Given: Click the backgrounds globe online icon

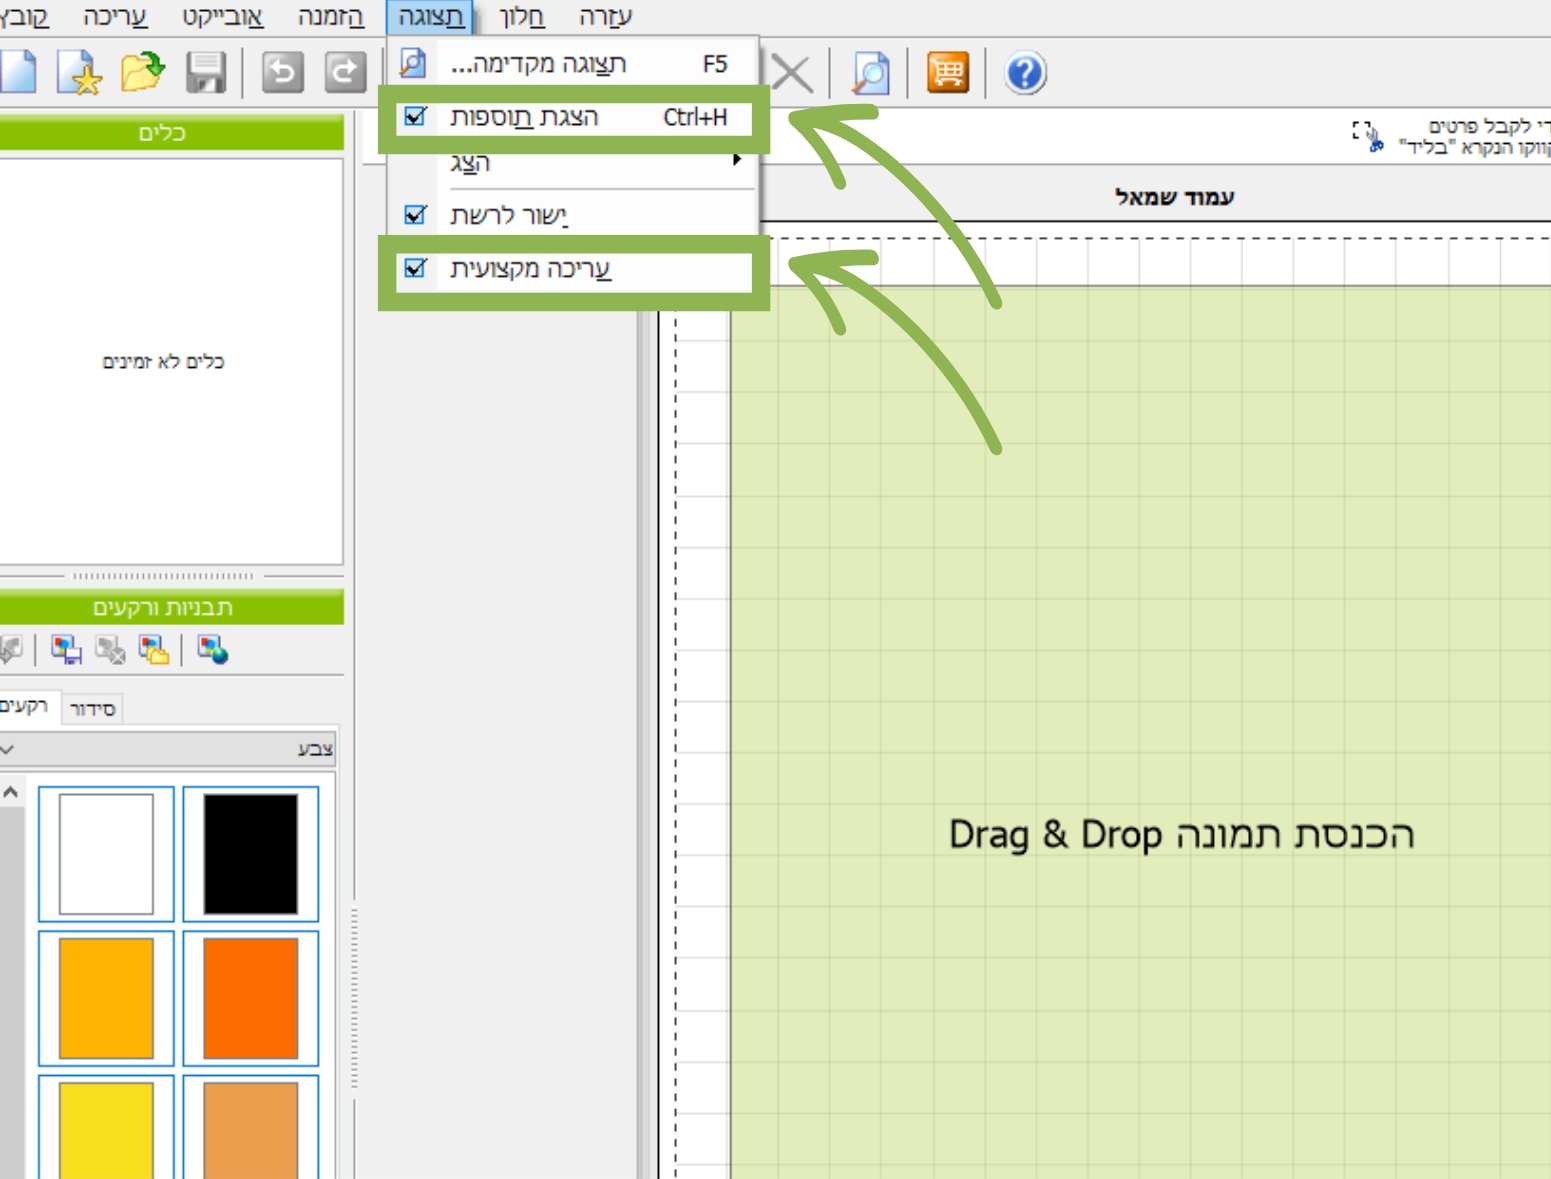Looking at the screenshot, I should (x=213, y=651).
